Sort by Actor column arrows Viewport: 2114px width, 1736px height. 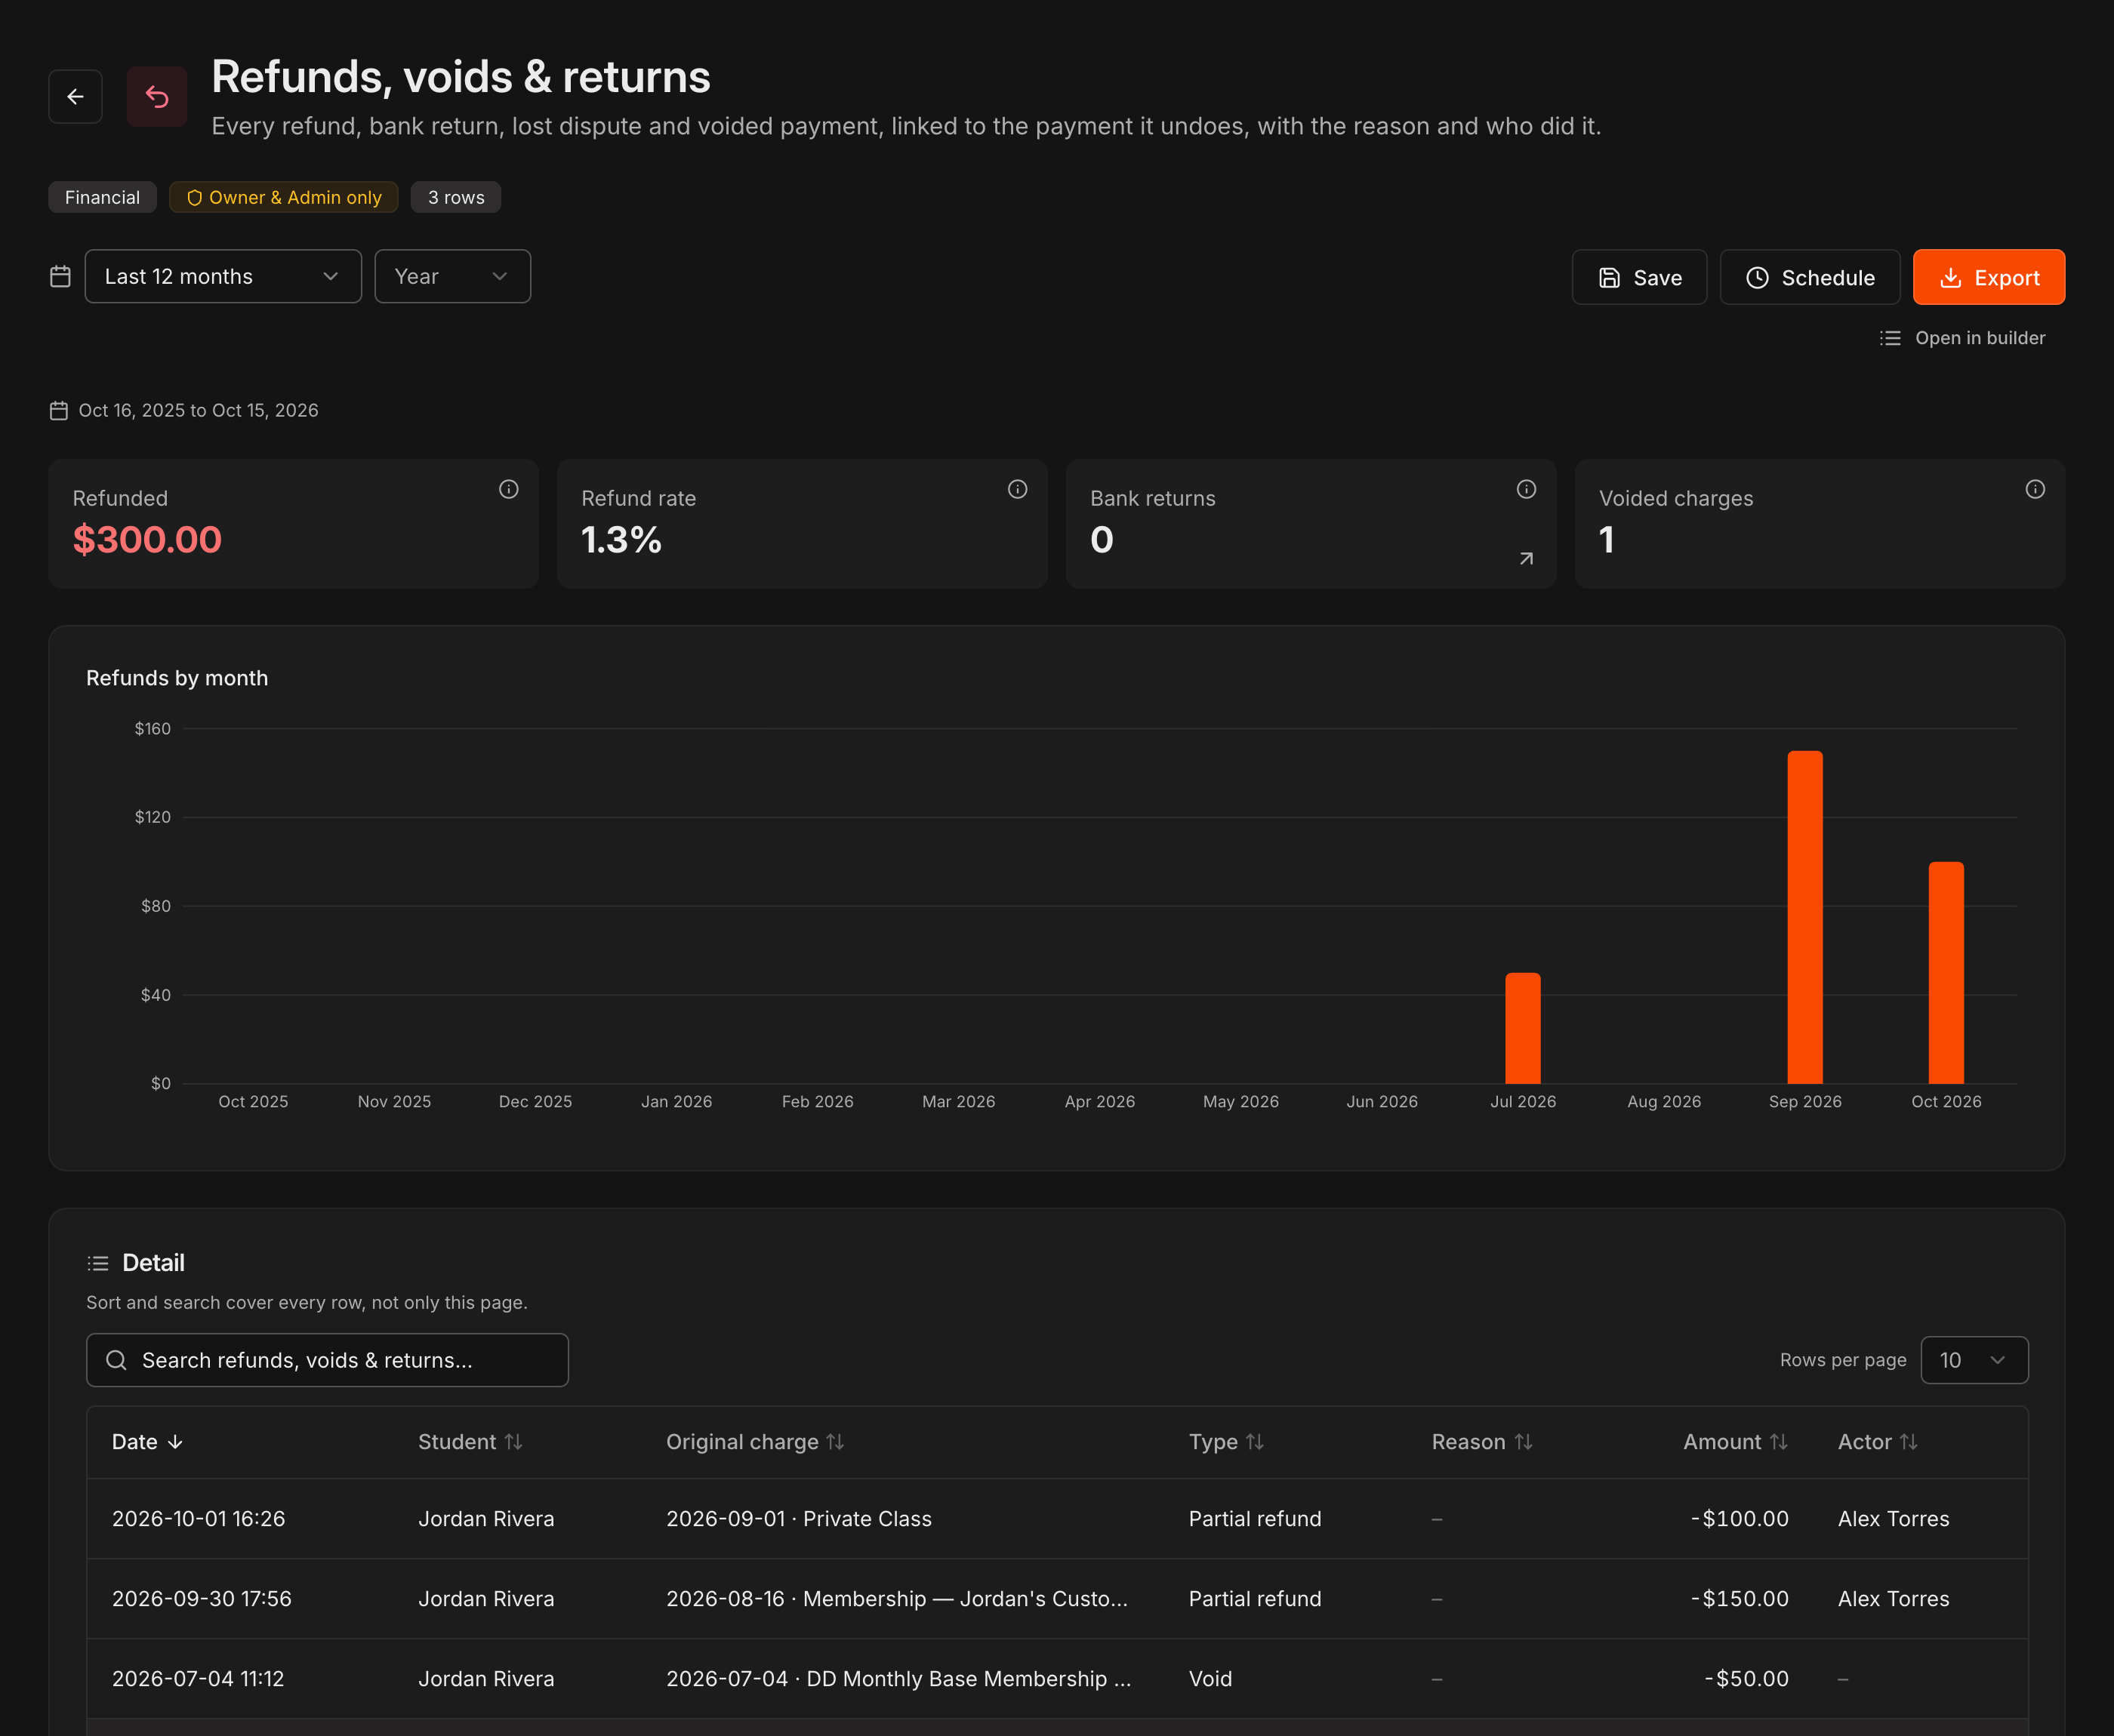pyautogui.click(x=1908, y=1442)
